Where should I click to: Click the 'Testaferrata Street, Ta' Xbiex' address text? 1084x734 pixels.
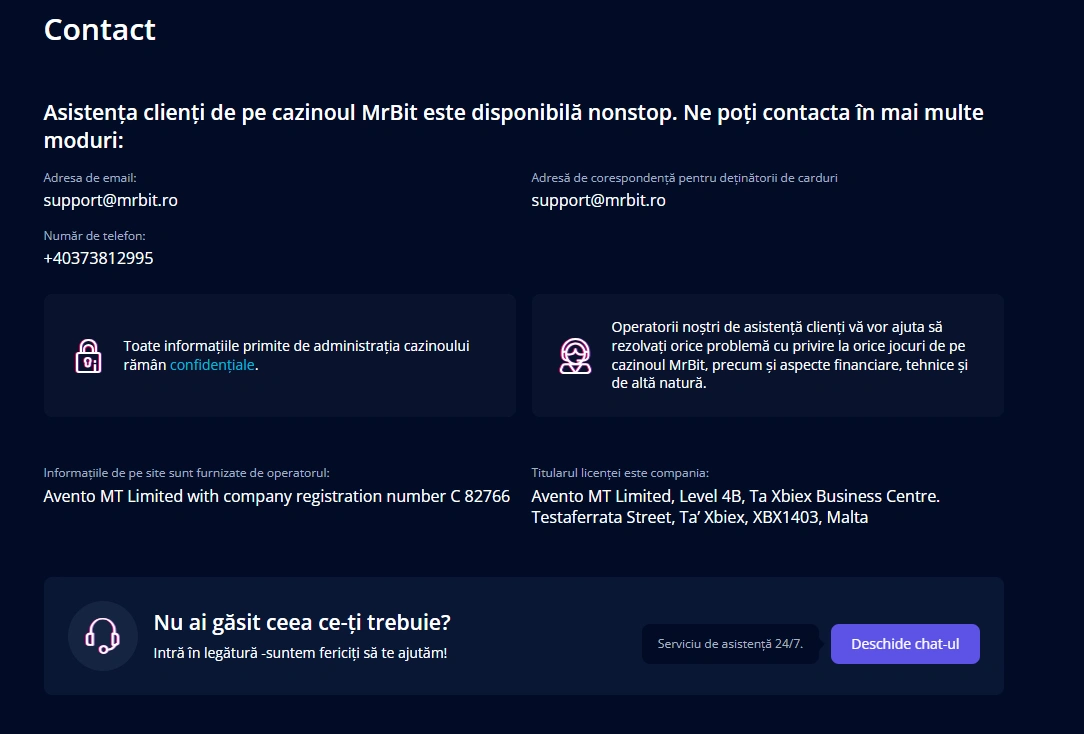[700, 518]
